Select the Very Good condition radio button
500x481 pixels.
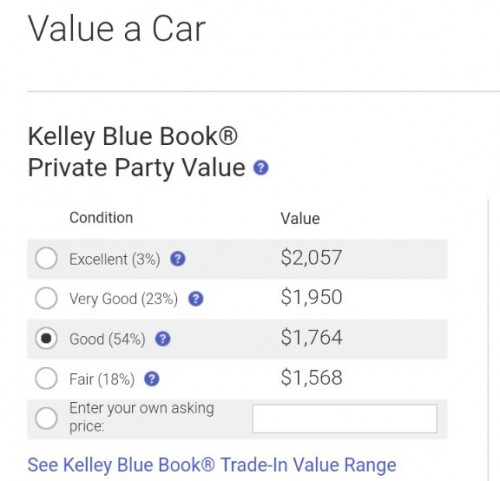(x=46, y=298)
